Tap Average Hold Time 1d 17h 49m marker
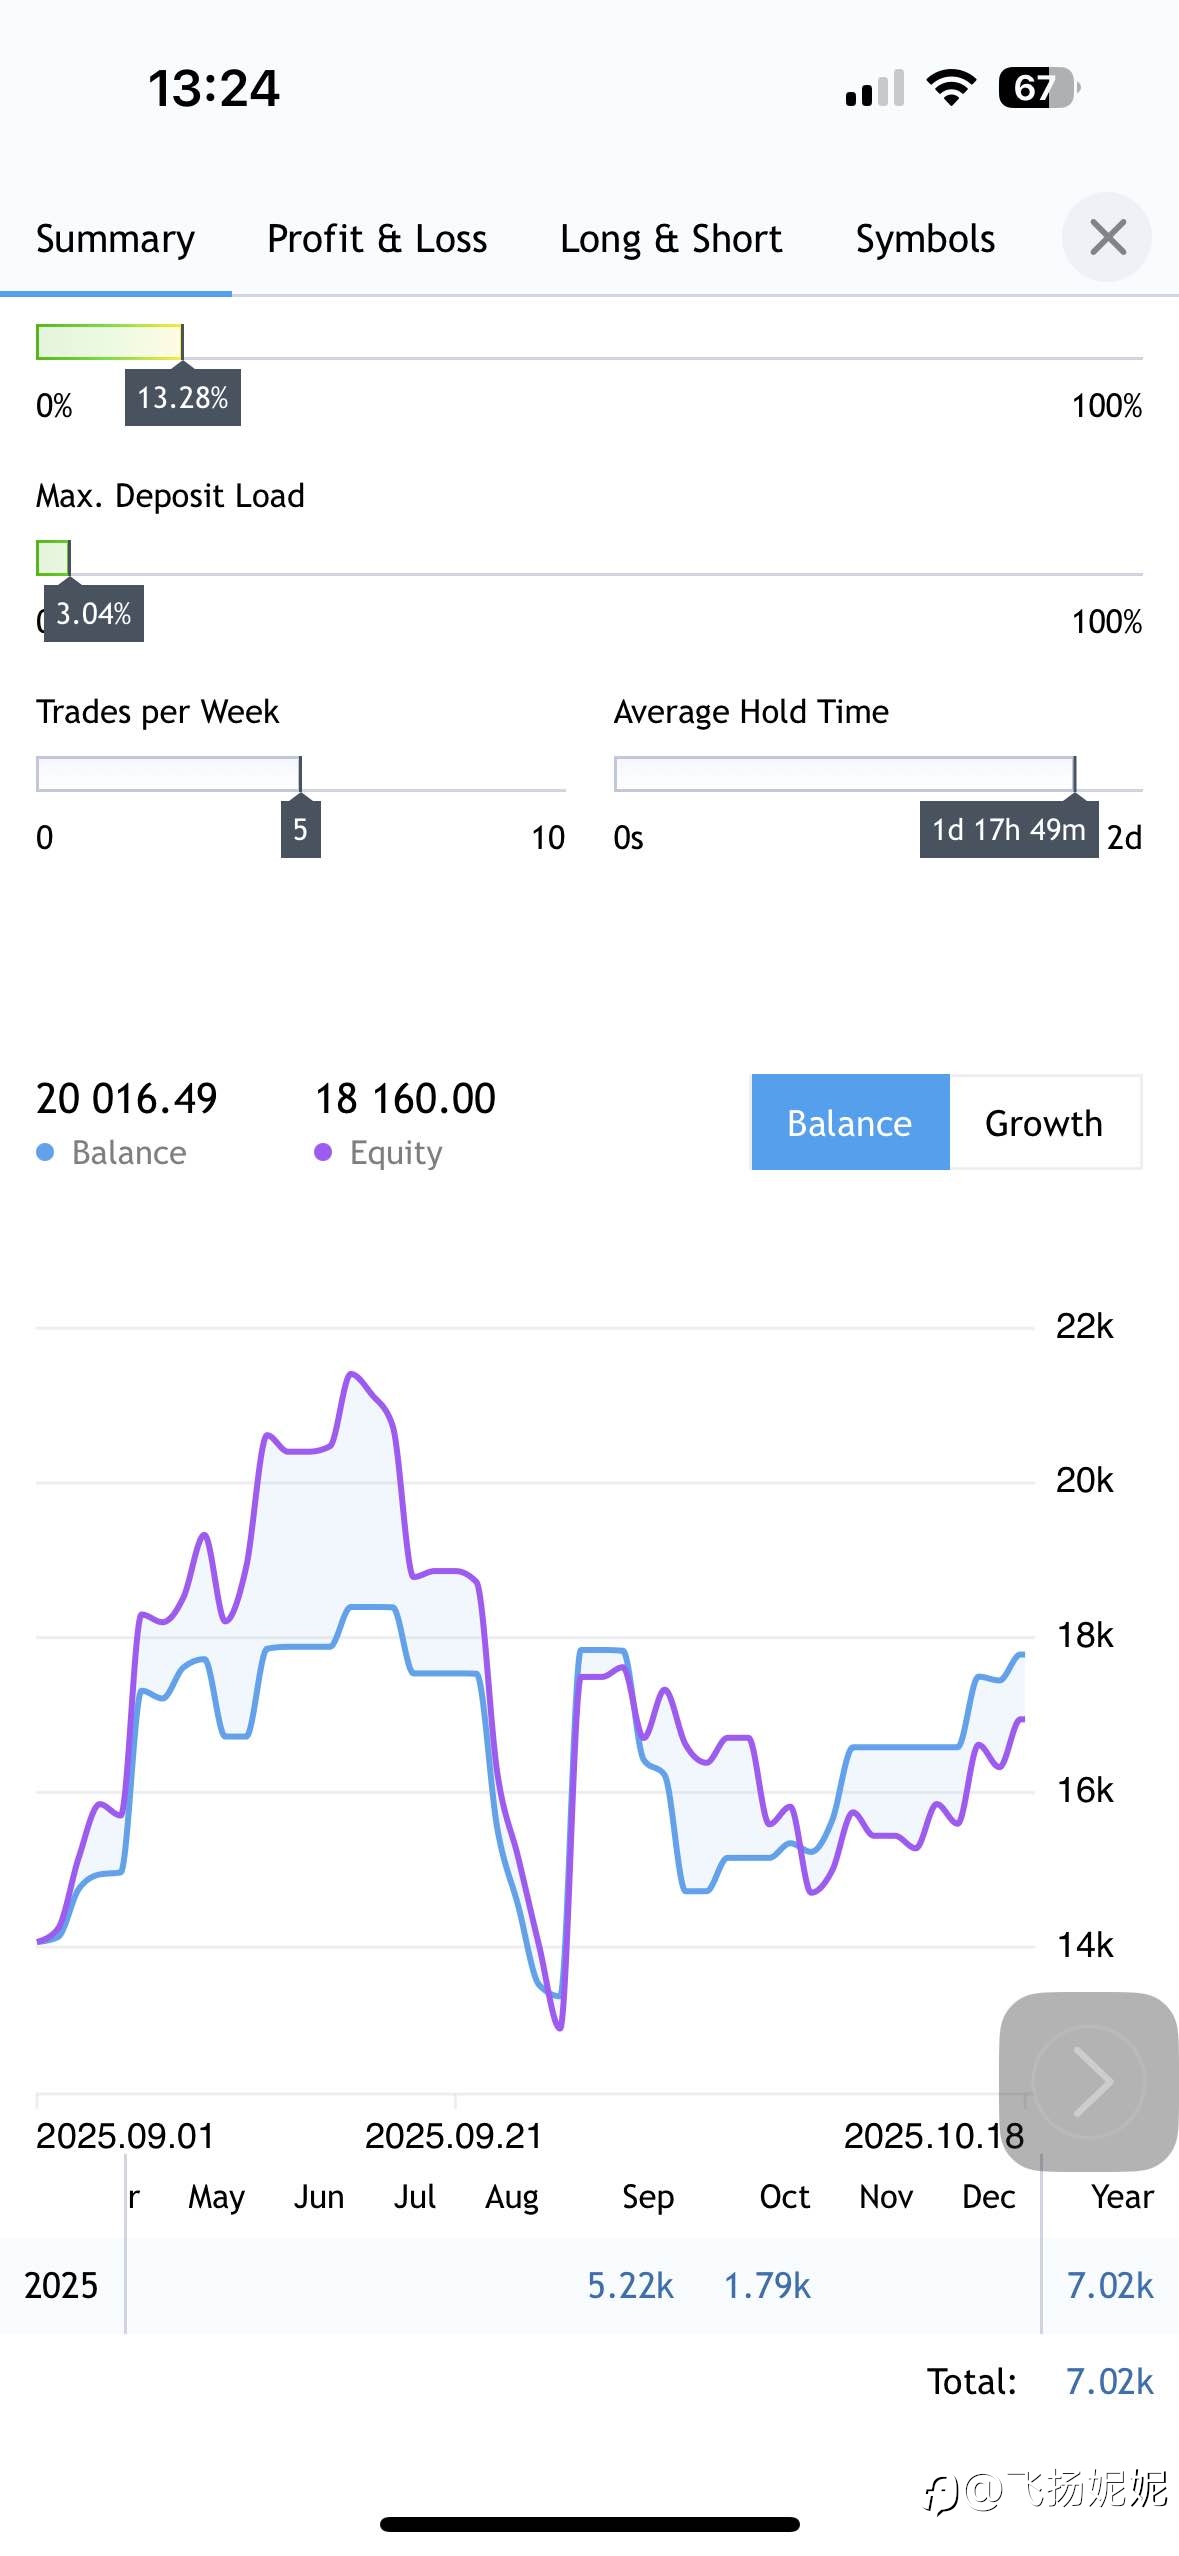1179x2556 pixels. 1008,830
